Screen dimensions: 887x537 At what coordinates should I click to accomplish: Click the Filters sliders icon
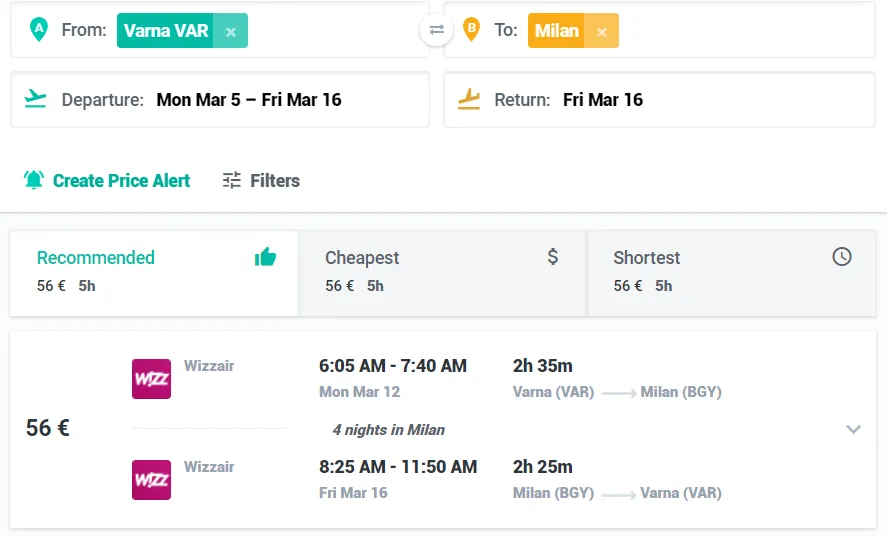point(231,180)
